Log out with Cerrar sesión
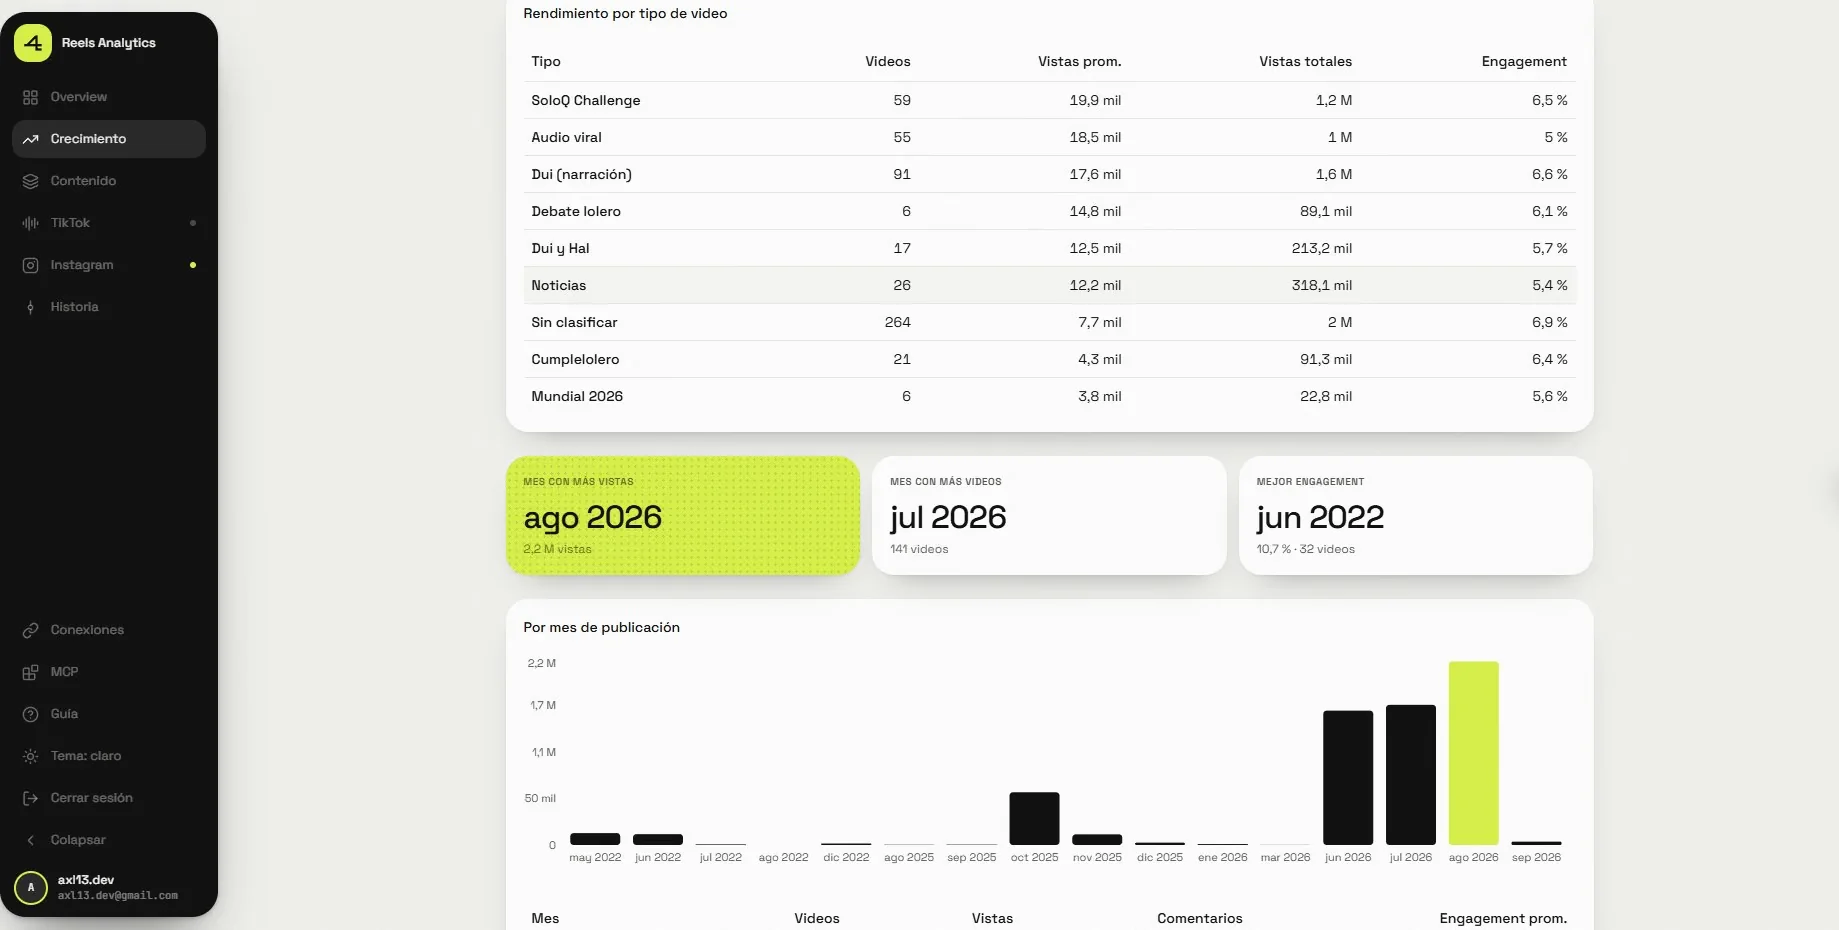1839x930 pixels. coord(109,798)
